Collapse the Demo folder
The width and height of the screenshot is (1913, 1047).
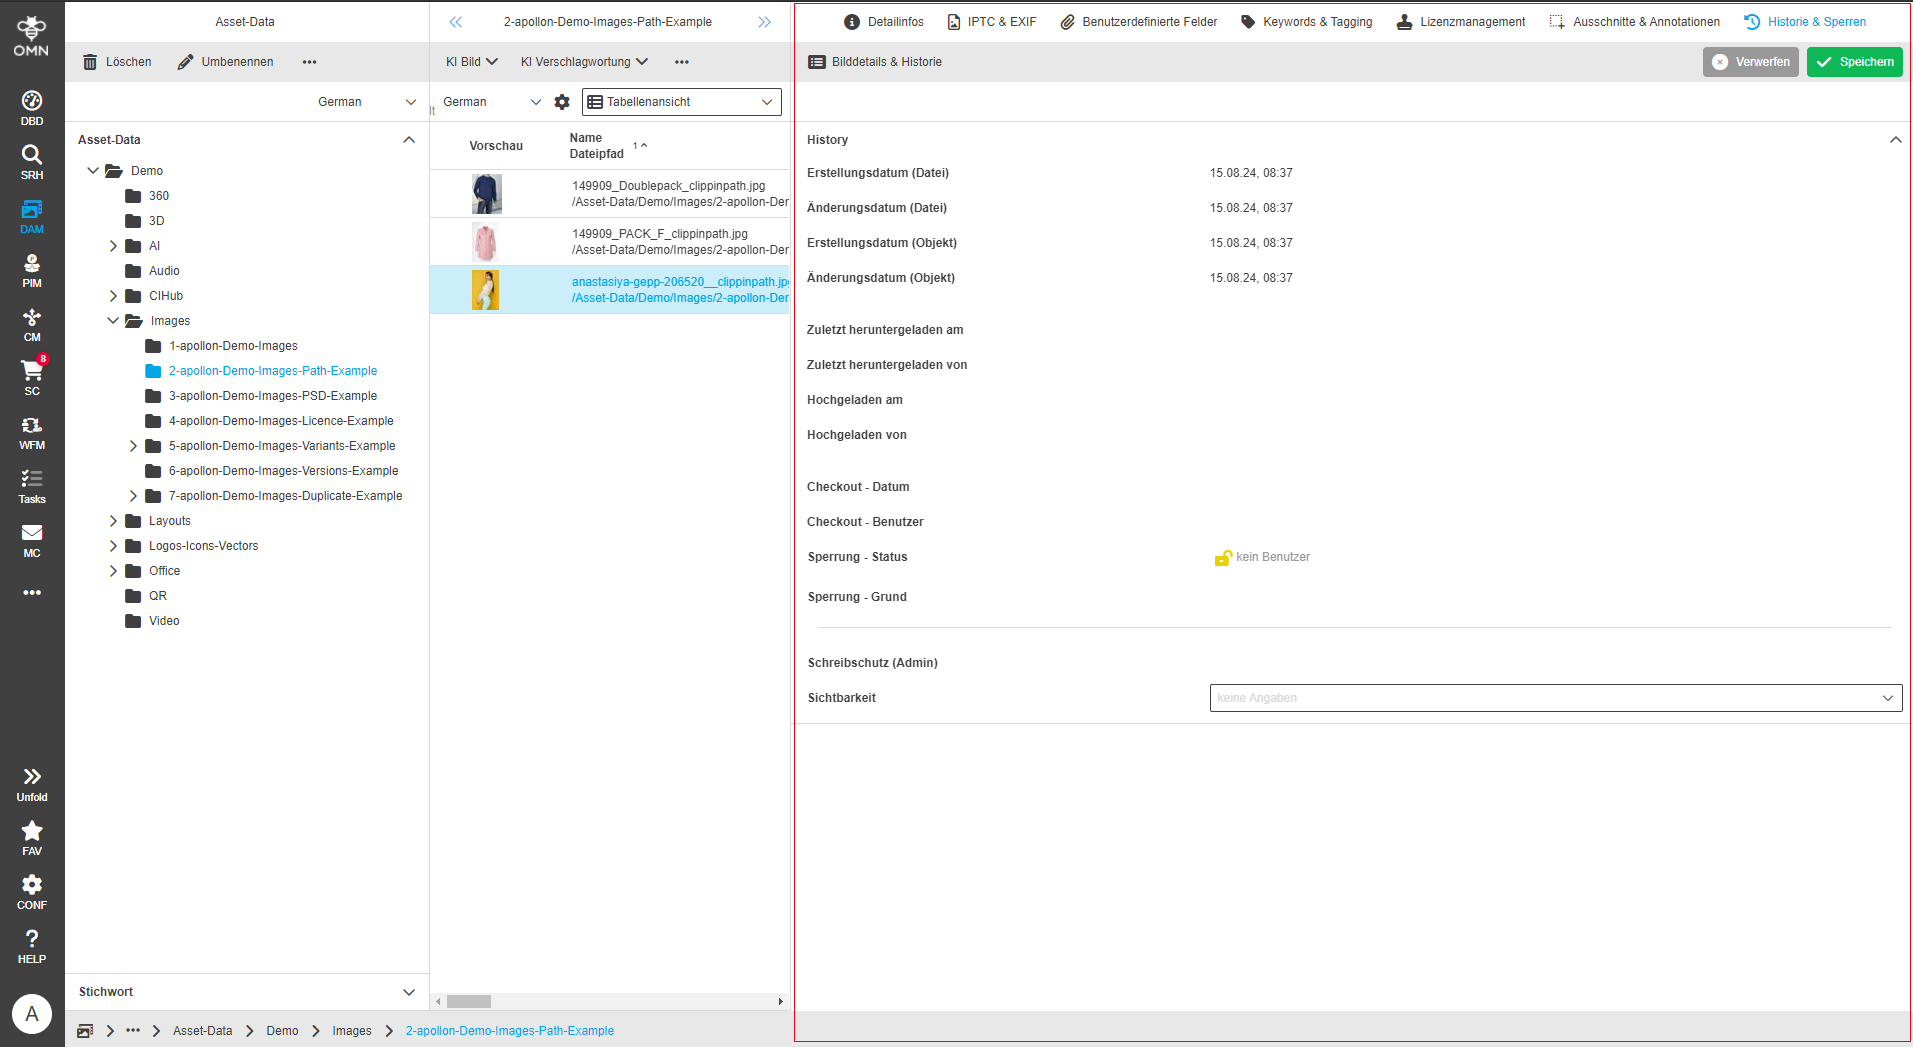93,171
